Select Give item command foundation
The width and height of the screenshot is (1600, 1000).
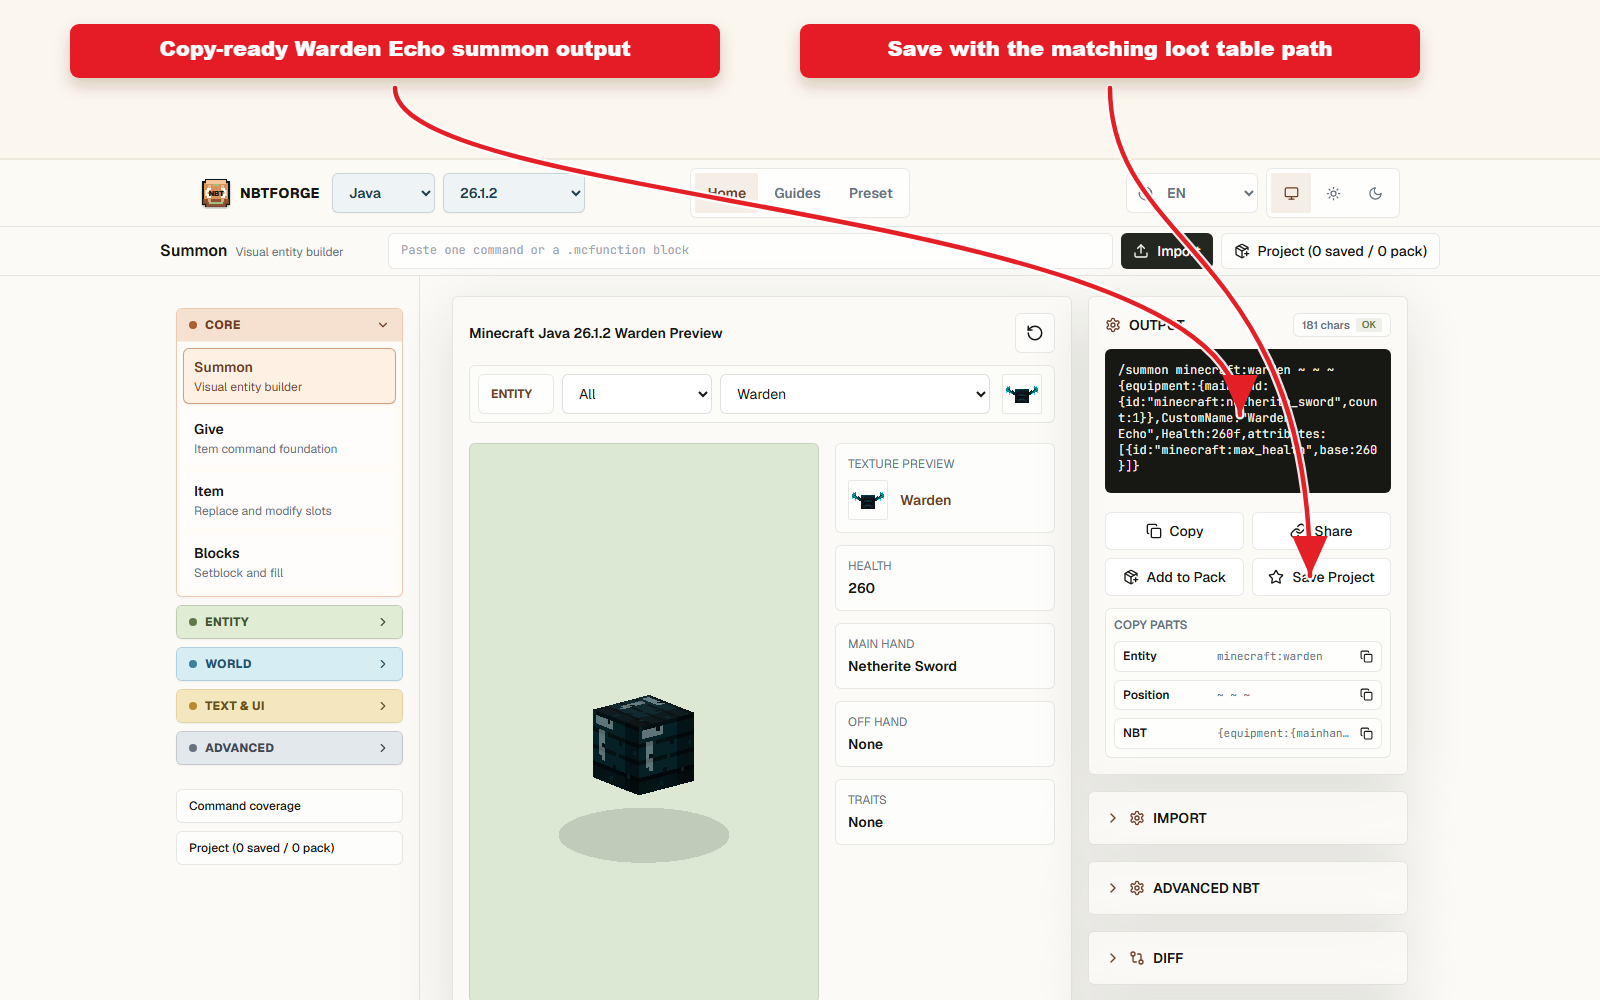(289, 438)
